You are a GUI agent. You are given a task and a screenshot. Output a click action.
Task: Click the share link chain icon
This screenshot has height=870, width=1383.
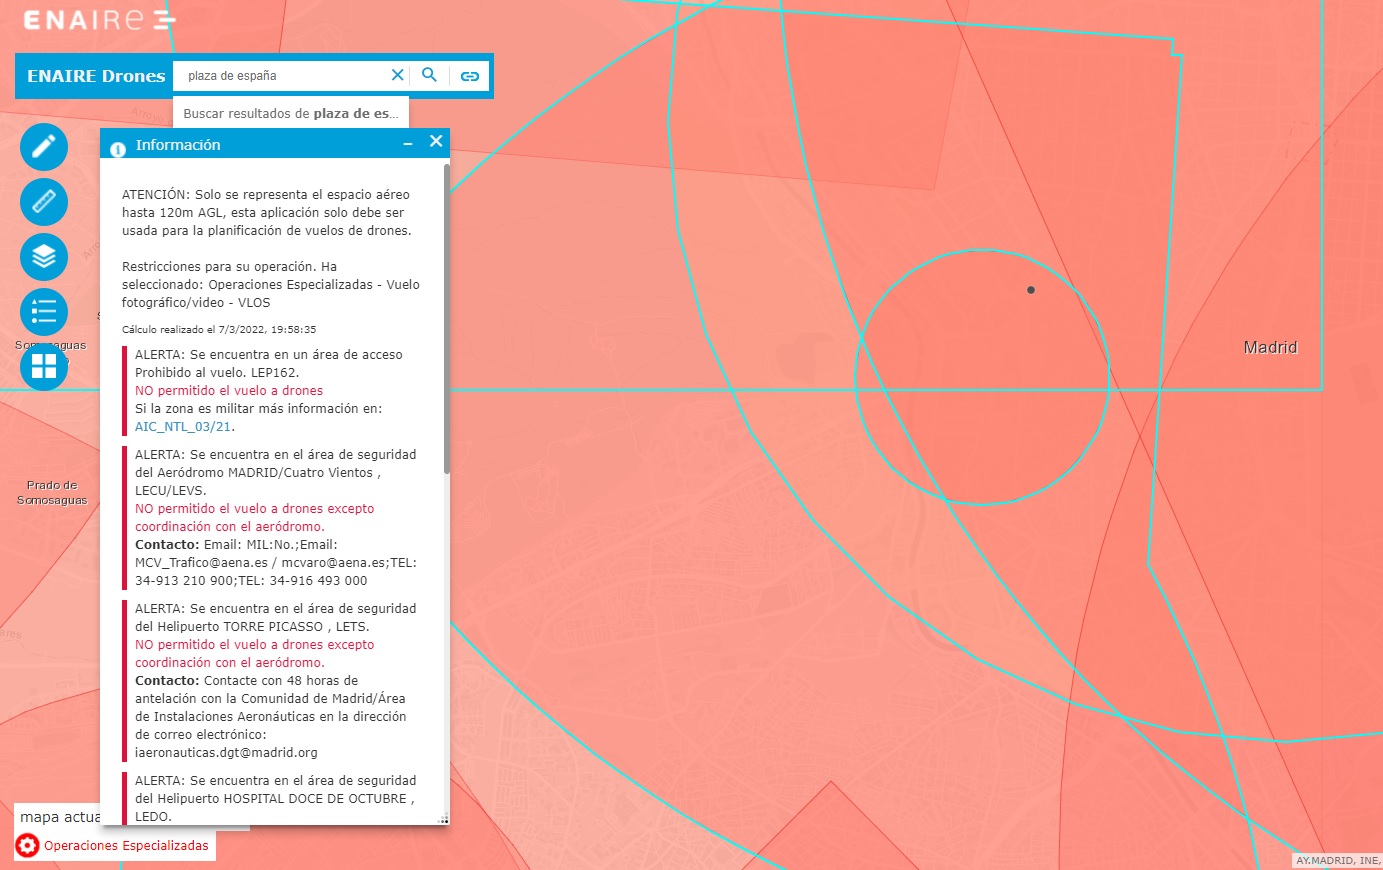pyautogui.click(x=470, y=76)
